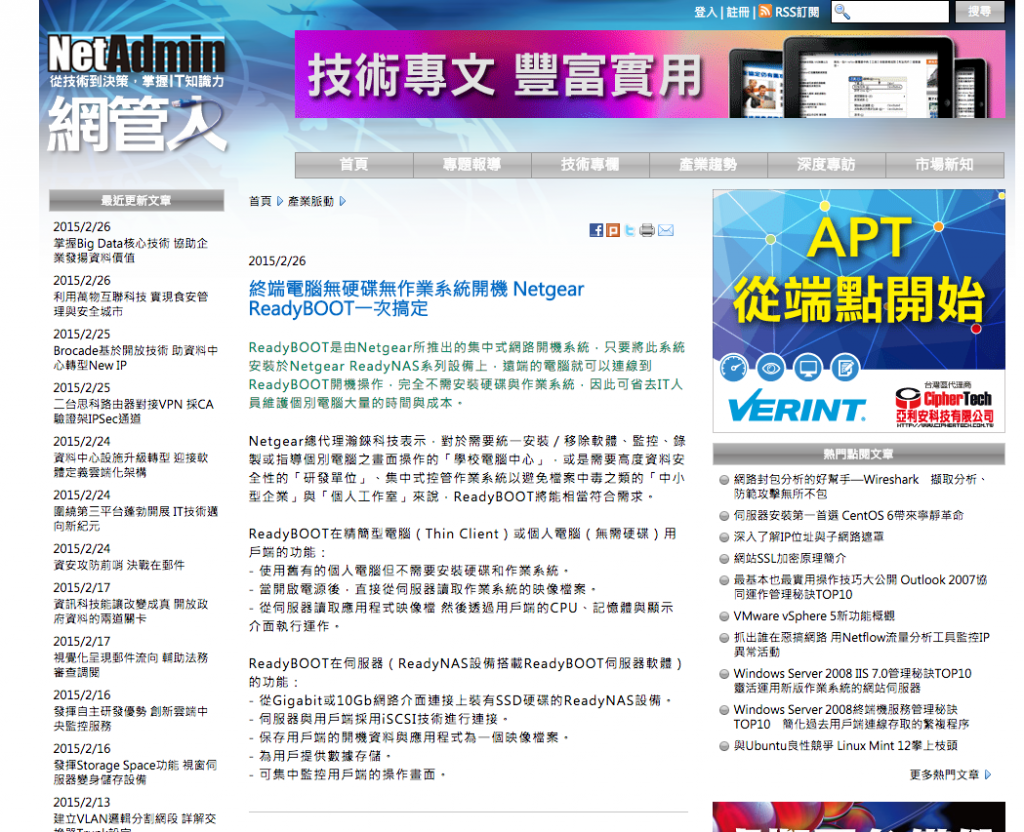
Task: Click the arrow after 產業脈動 breadcrumb
Action: coord(343,201)
